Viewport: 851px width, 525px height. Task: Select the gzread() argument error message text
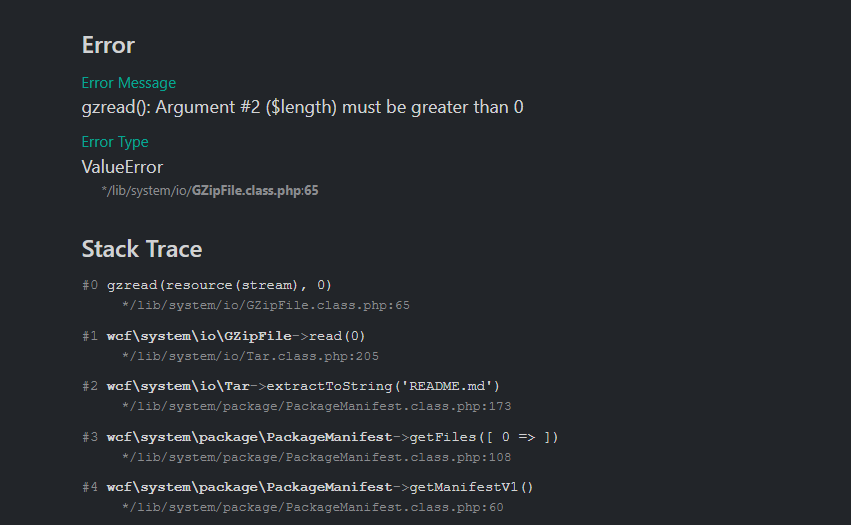(x=302, y=107)
